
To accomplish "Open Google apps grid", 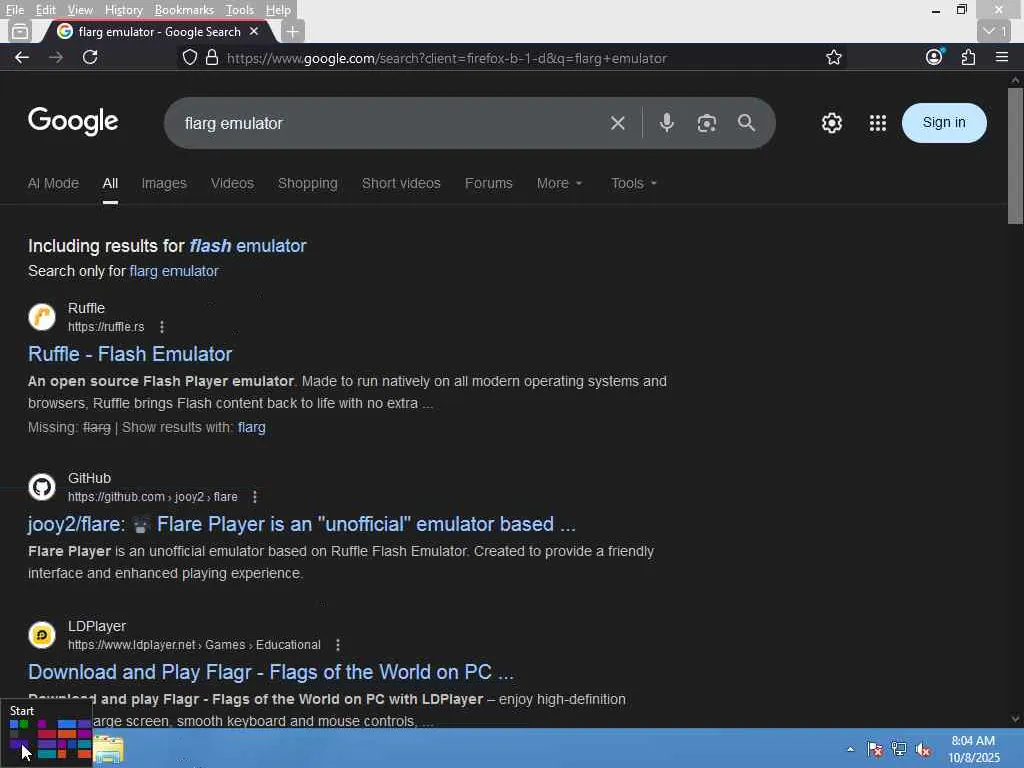I will (878, 123).
